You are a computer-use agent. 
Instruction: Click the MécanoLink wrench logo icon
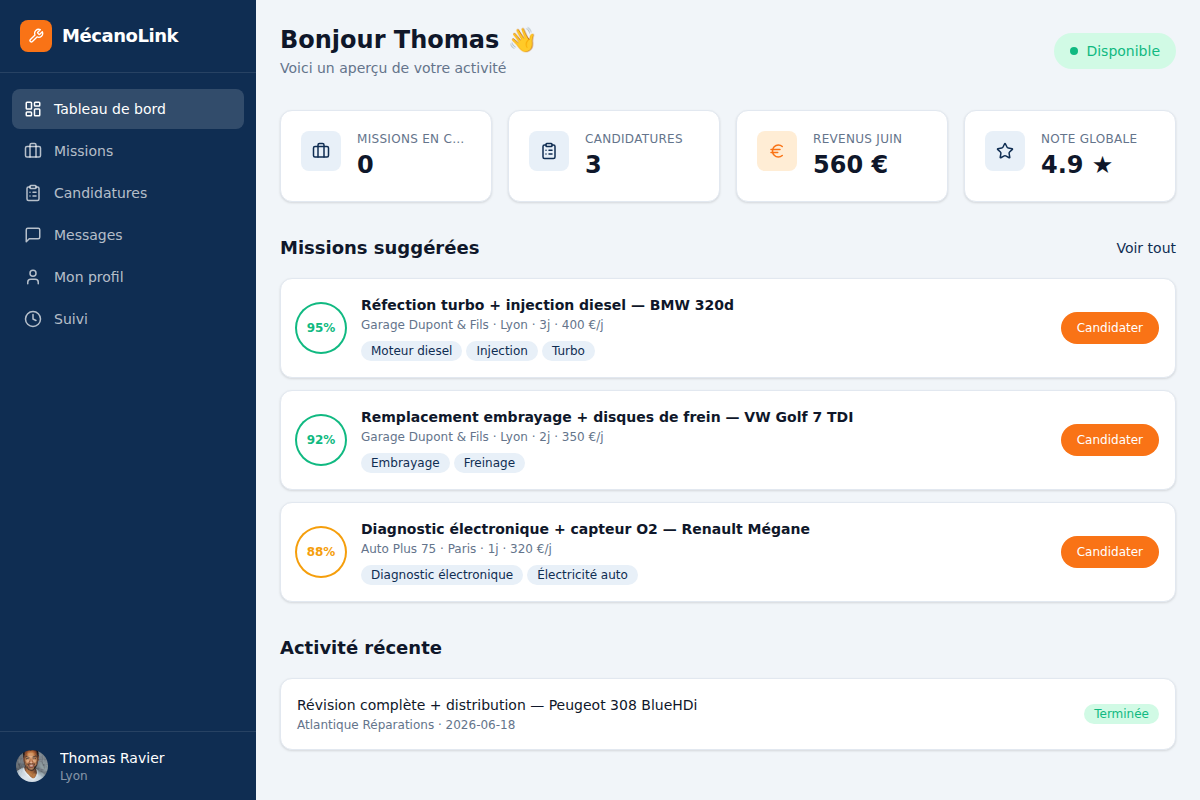click(36, 36)
